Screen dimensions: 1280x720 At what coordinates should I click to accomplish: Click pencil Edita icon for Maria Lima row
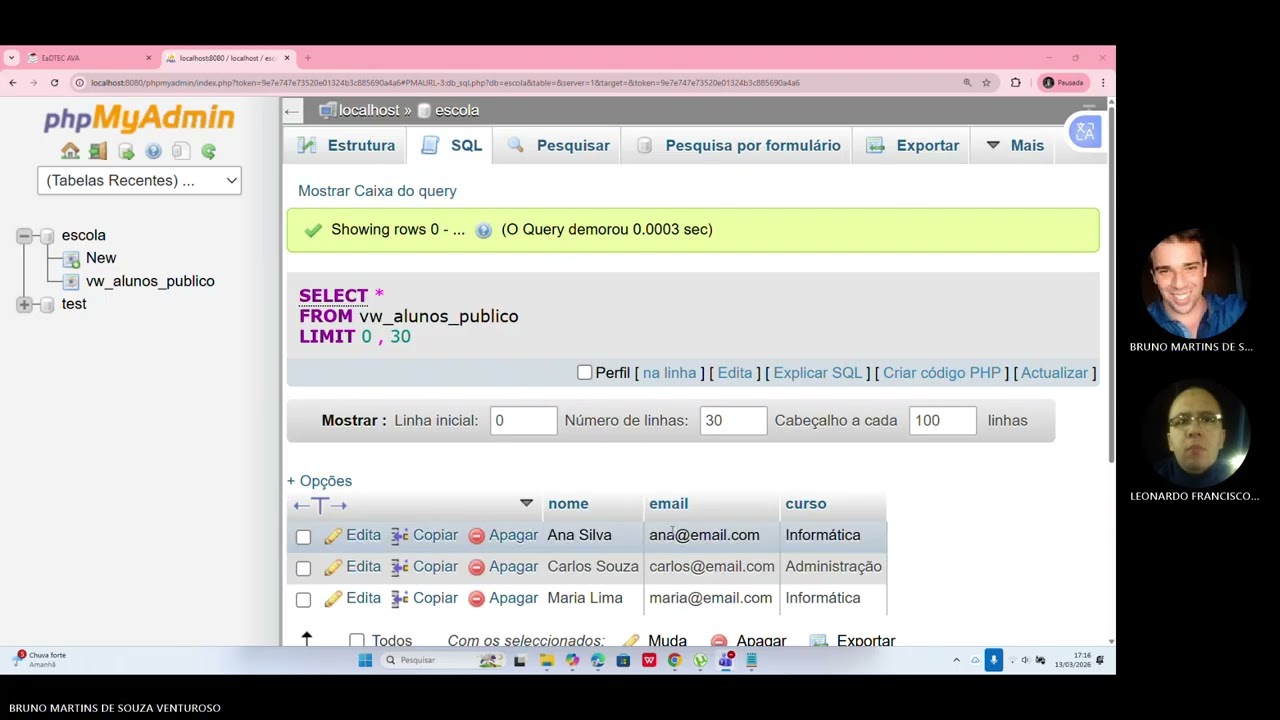[x=333, y=599]
